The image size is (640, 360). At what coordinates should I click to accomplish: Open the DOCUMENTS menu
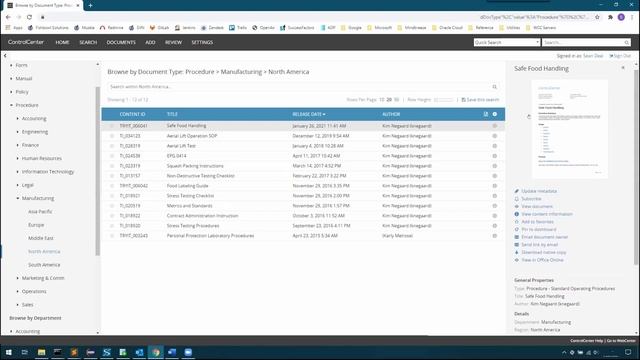121,42
